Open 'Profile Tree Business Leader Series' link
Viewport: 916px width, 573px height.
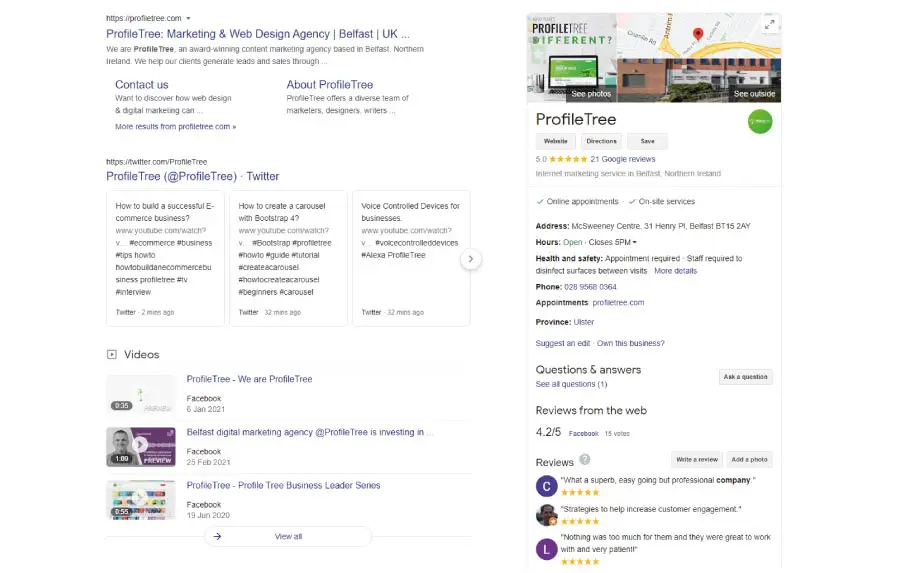(283, 485)
